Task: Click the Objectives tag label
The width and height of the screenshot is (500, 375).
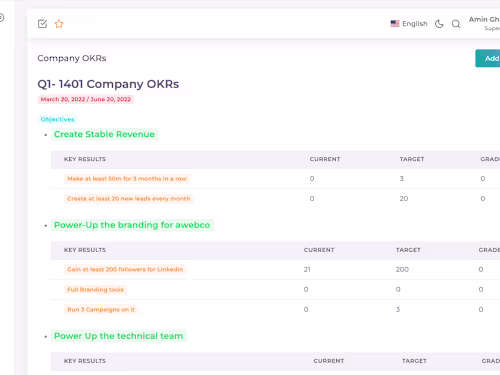Action: (x=57, y=119)
